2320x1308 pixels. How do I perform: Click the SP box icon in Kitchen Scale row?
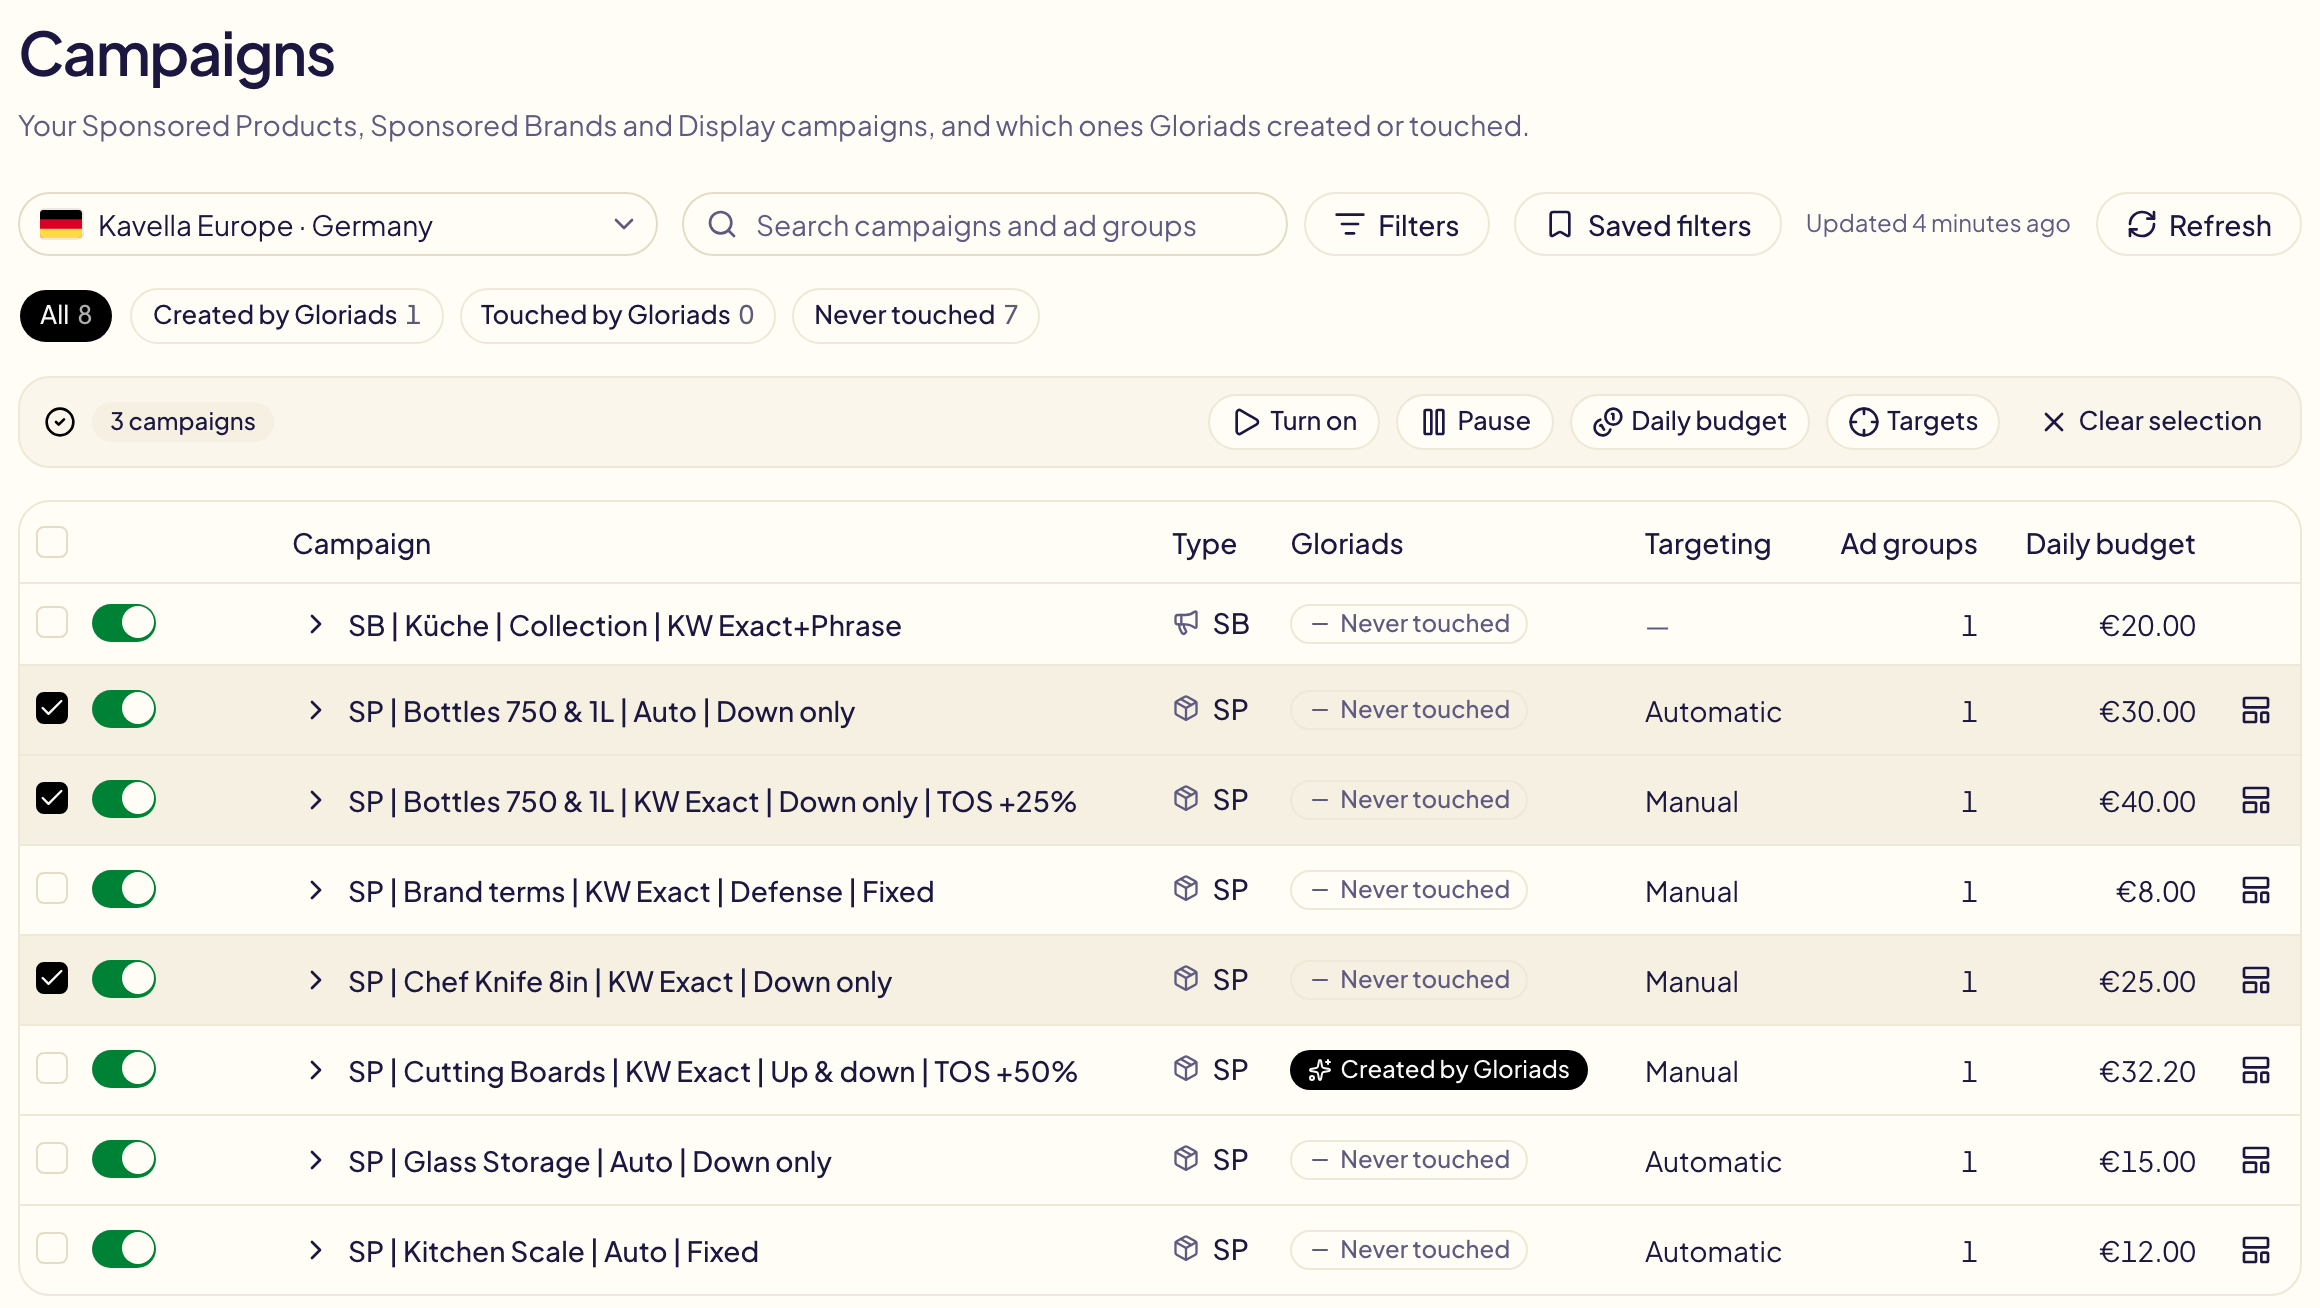point(1186,1249)
